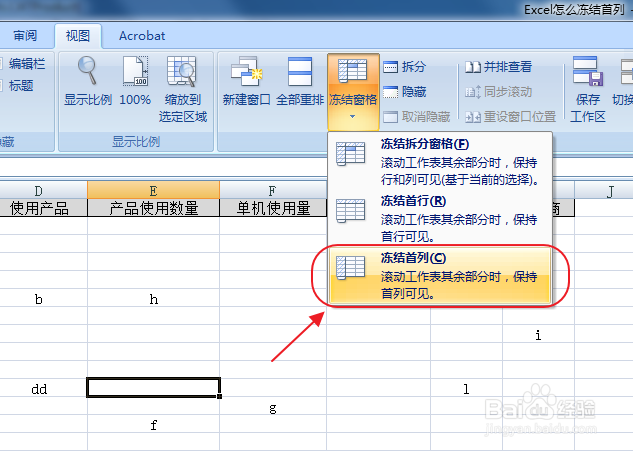This screenshot has width=633, height=451.
Task: Click the cell containing f
Action: click(x=153, y=424)
